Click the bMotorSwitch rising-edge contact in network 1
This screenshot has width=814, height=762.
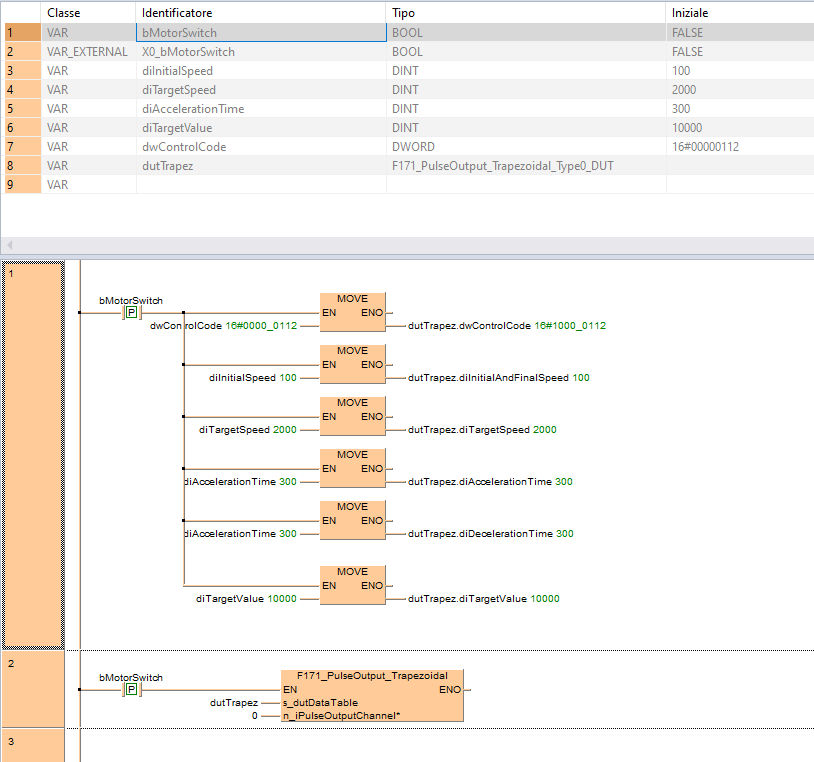(130, 313)
